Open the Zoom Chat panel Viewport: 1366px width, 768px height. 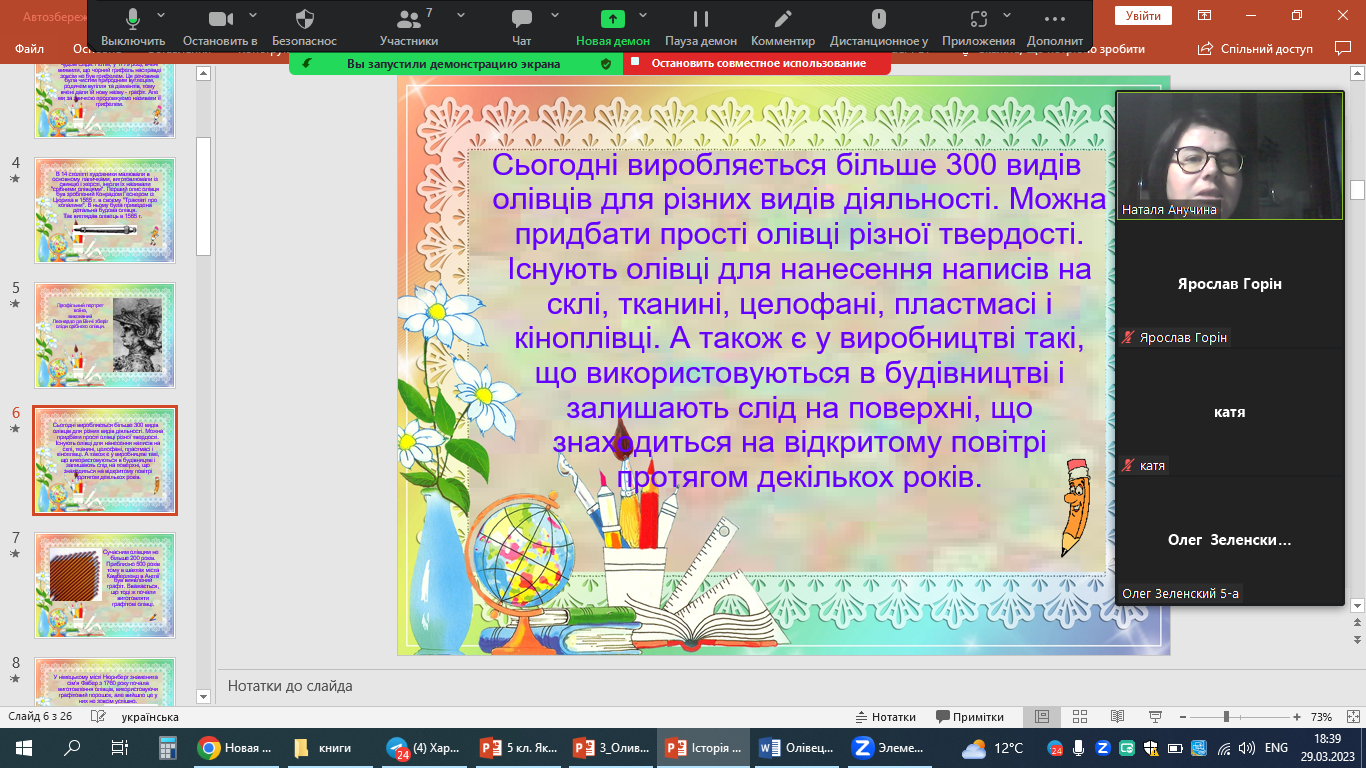click(x=521, y=27)
